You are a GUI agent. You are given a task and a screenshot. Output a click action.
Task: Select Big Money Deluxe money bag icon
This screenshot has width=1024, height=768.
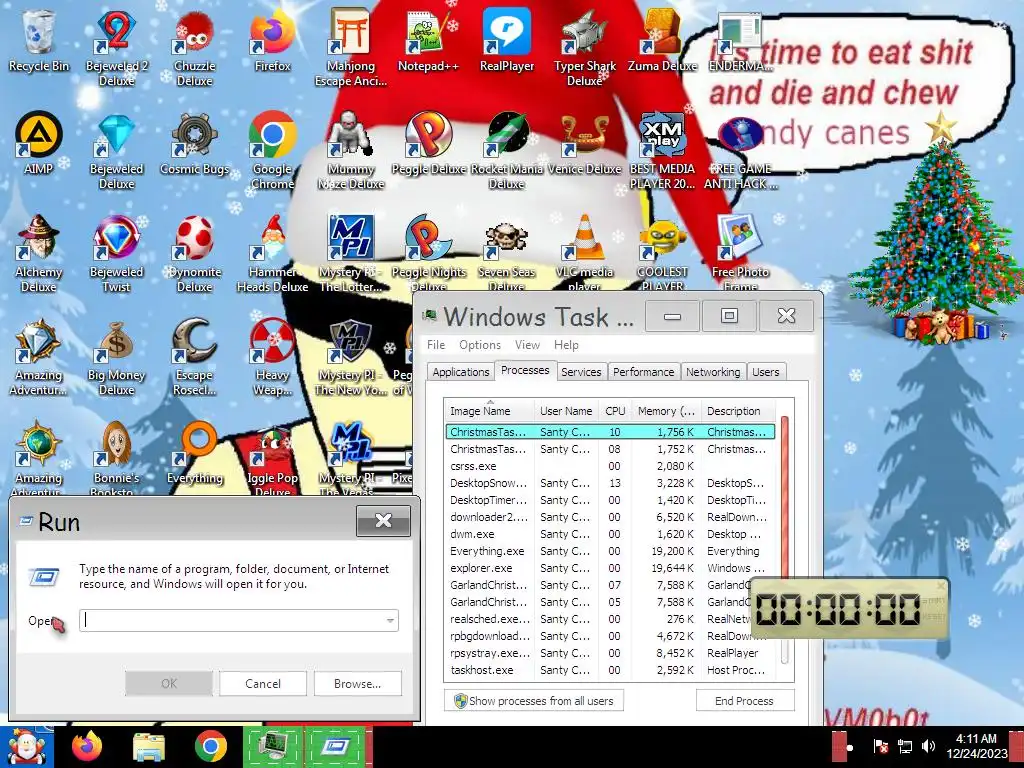[116, 358]
